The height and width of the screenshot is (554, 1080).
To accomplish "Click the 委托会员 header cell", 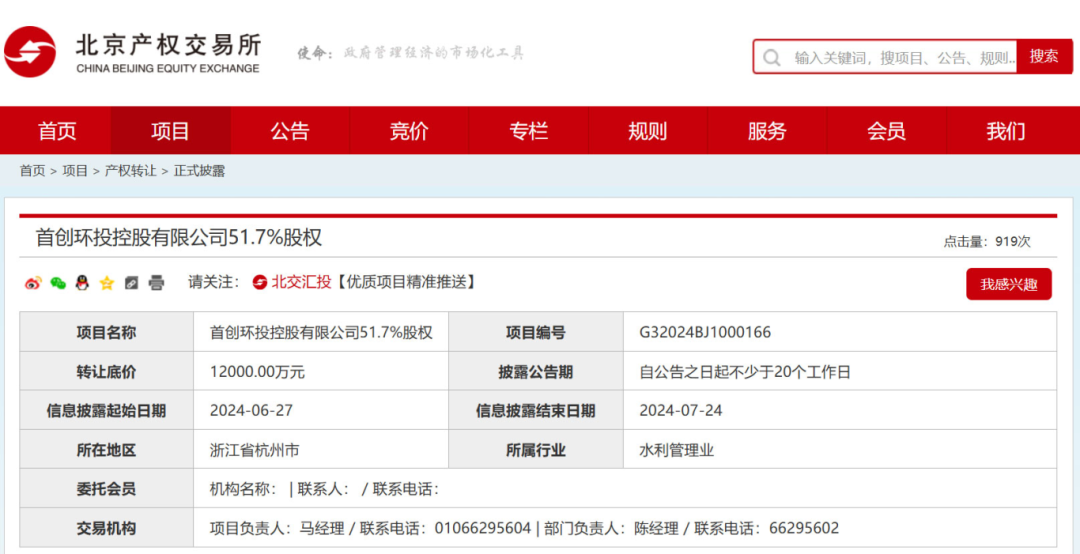I will (x=106, y=489).
